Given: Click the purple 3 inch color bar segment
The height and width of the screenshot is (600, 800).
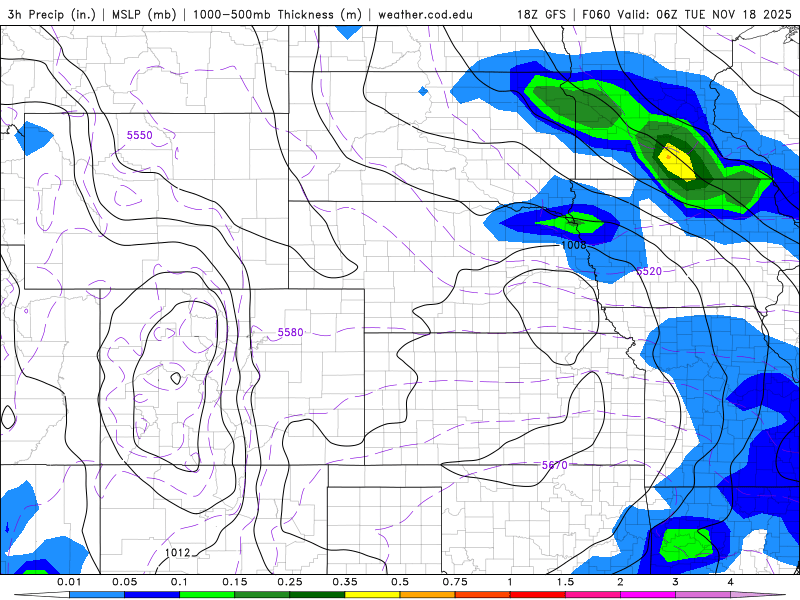Looking at the screenshot, I should 703,595.
